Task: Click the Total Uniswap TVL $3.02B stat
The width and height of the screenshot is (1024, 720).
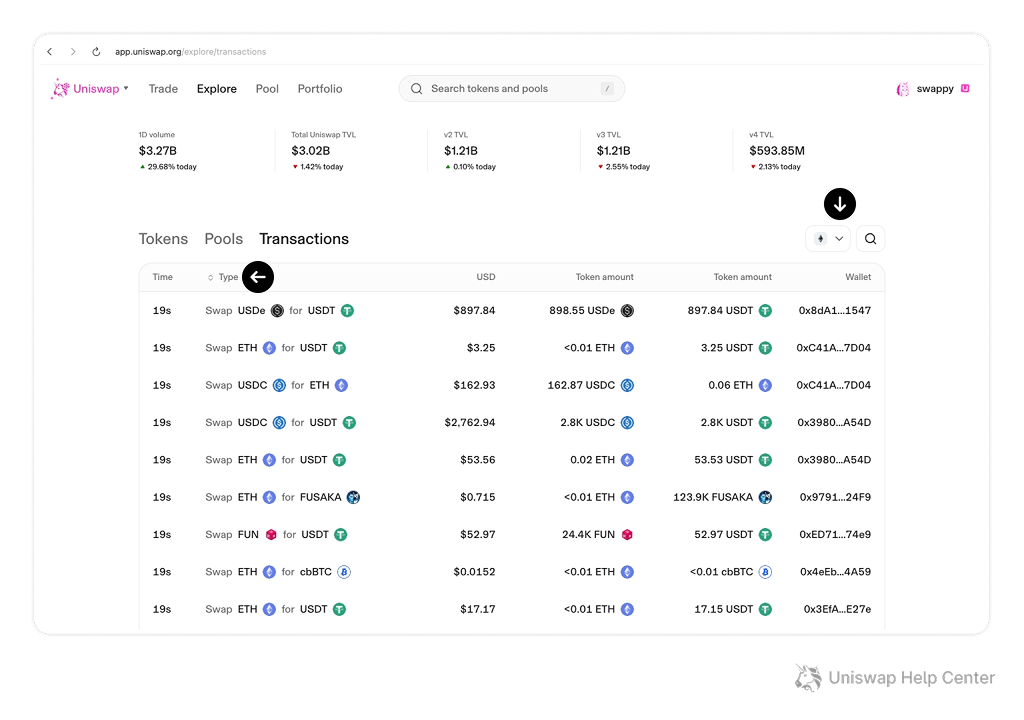Action: 324,150
